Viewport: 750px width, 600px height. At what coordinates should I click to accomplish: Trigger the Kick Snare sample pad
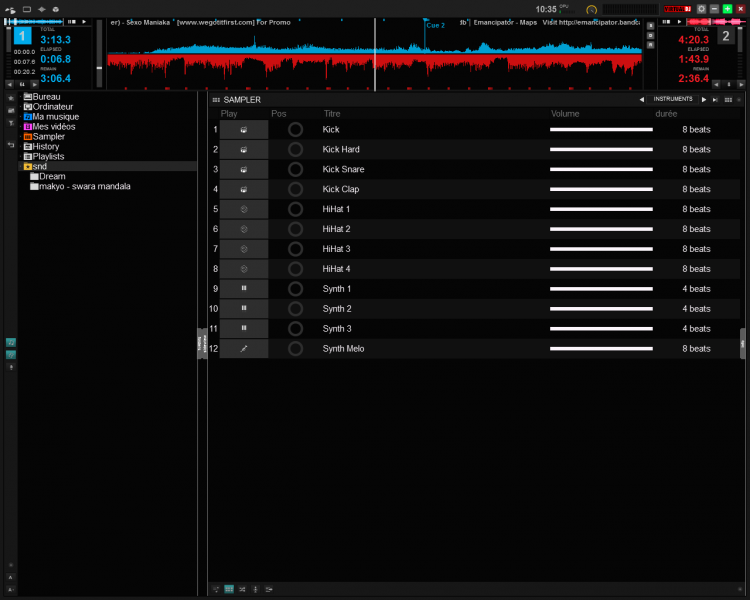coord(244,169)
